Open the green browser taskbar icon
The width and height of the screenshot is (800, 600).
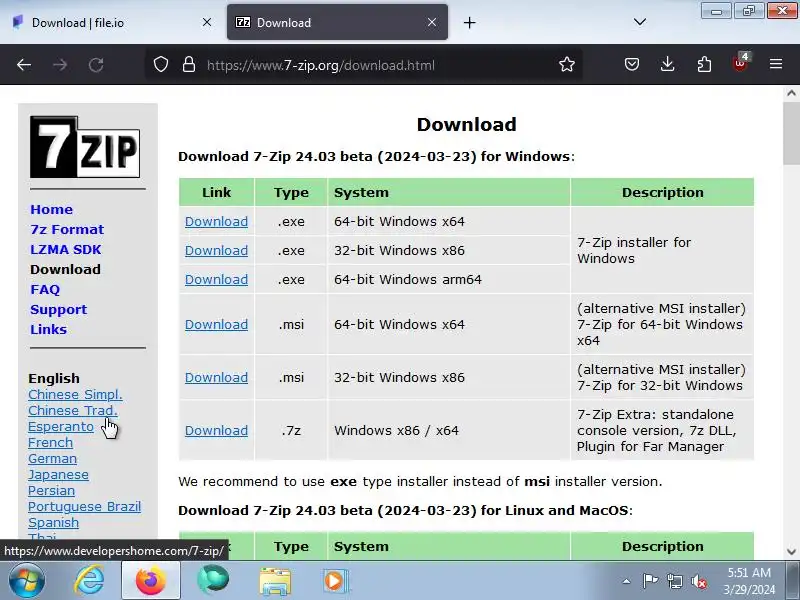pyautogui.click(x=213, y=581)
